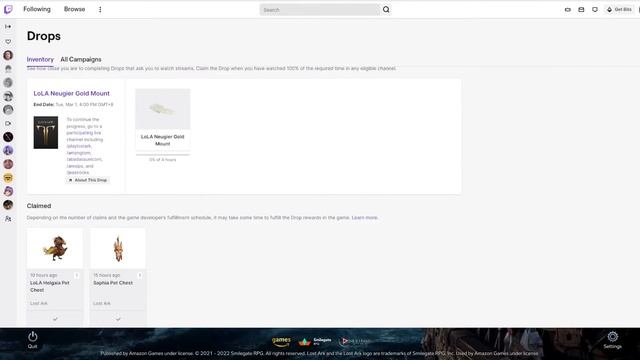Open options menu on Sophia Pet Chest card
This screenshot has height=360, width=640.
tap(140, 276)
